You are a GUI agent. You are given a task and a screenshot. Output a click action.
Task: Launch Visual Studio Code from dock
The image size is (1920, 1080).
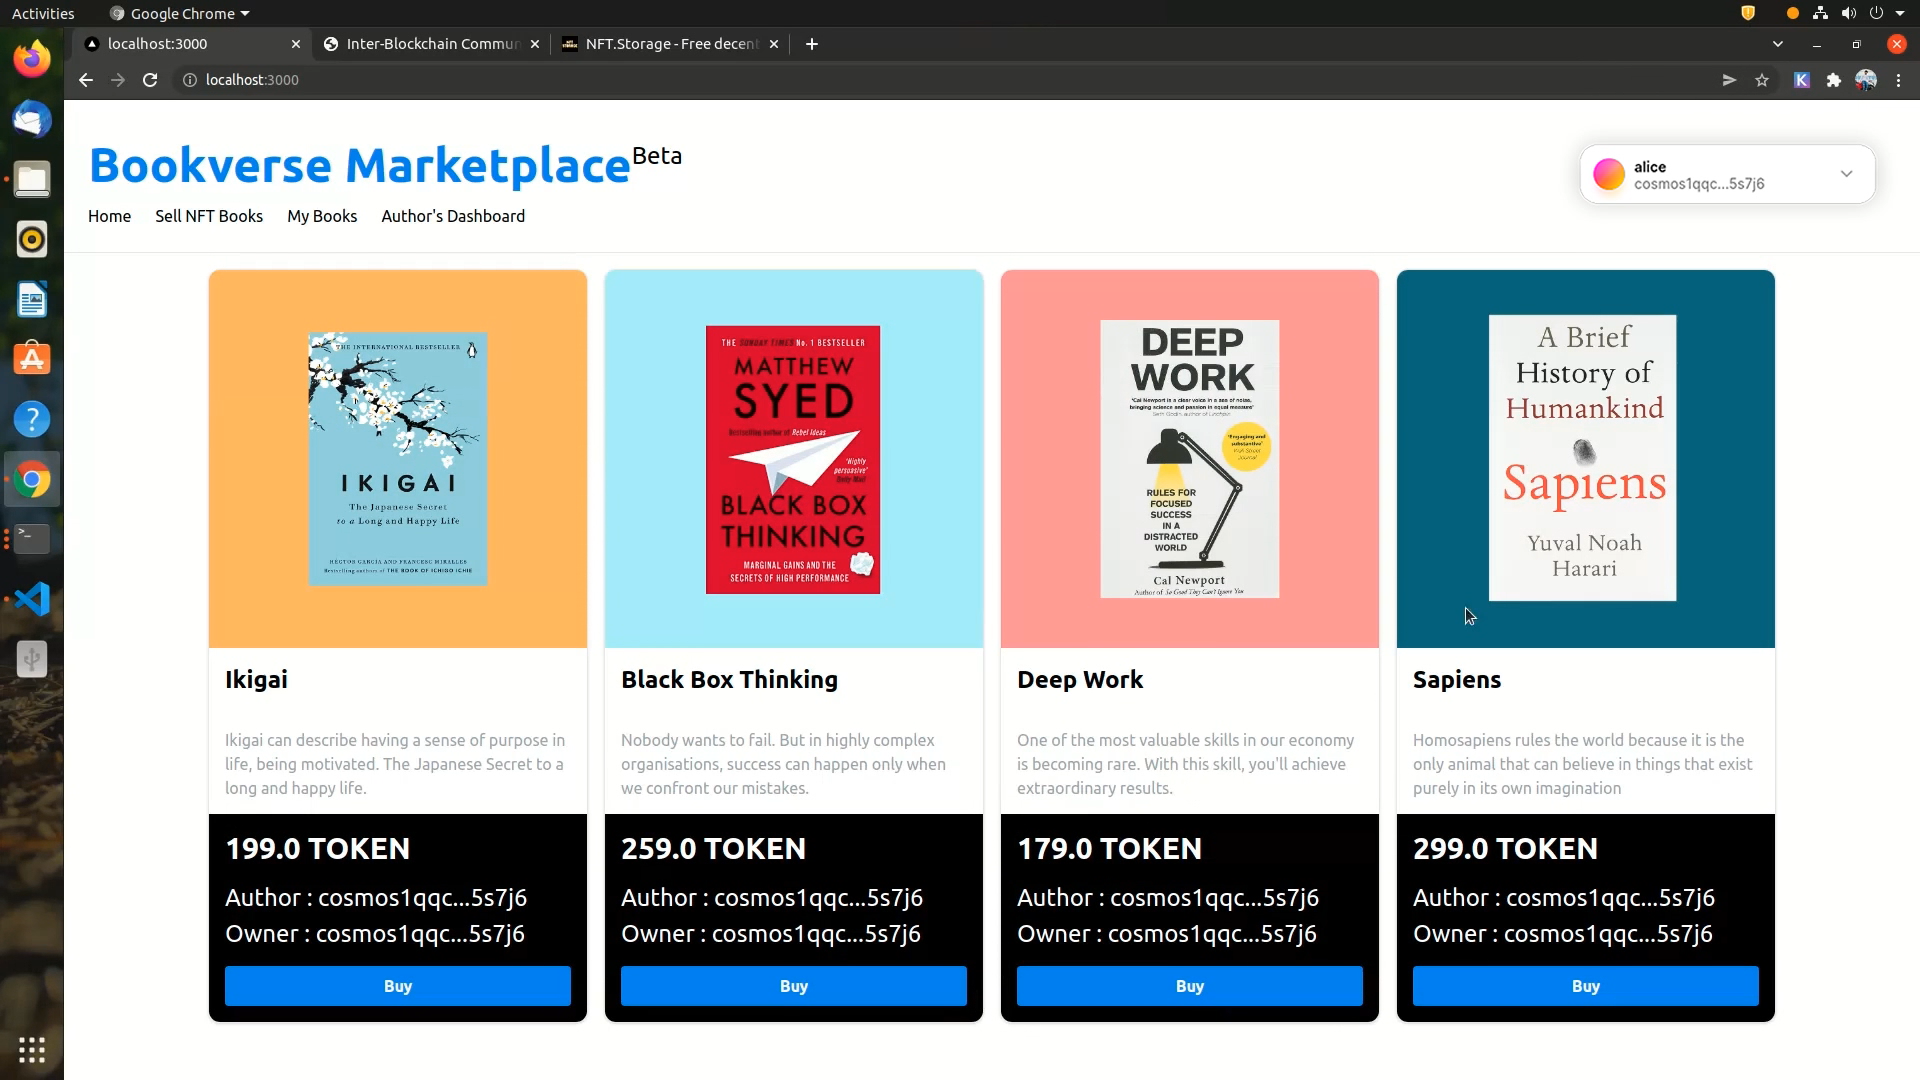[x=32, y=599]
